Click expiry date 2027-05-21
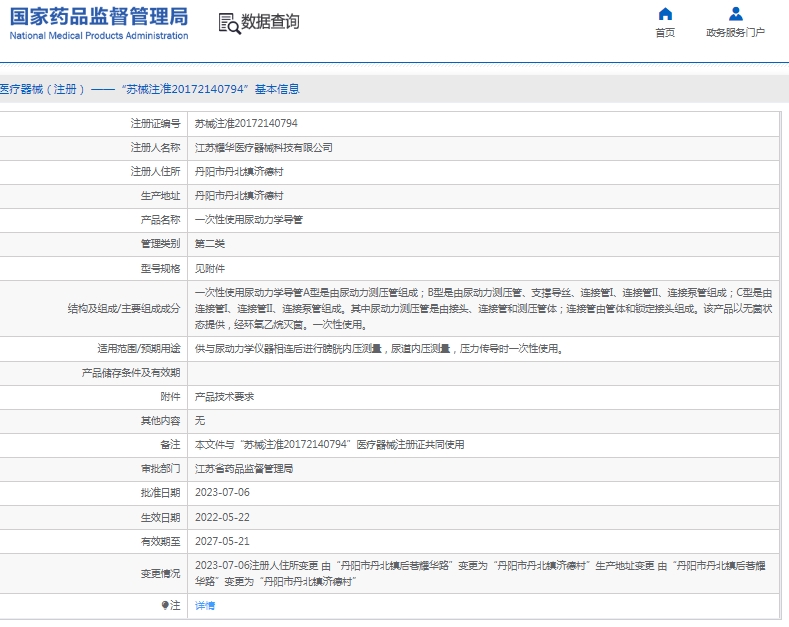Screen dimensions: 789x627 [222, 541]
